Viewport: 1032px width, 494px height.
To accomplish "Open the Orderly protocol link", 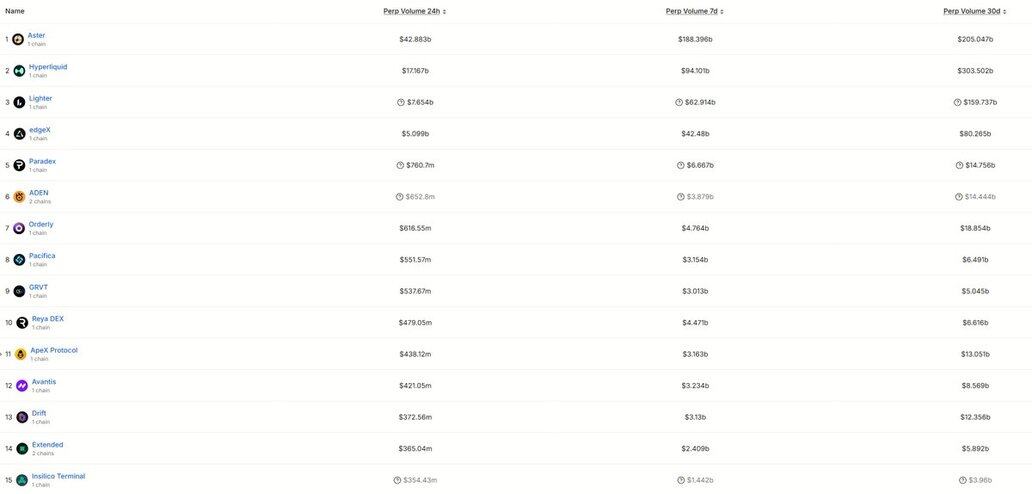I will (41, 224).
